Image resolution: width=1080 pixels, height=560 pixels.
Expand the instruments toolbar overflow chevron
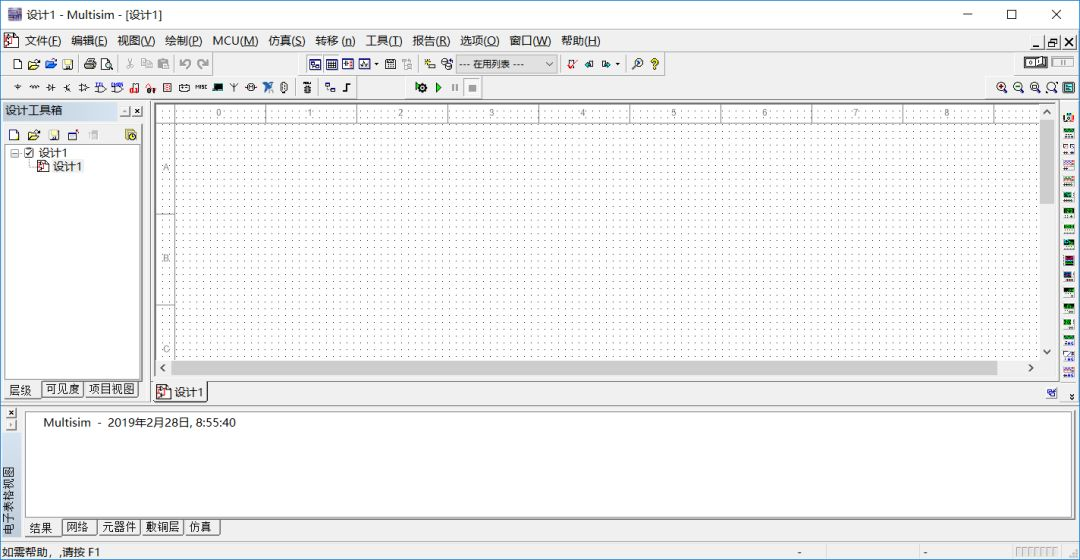(x=1072, y=397)
